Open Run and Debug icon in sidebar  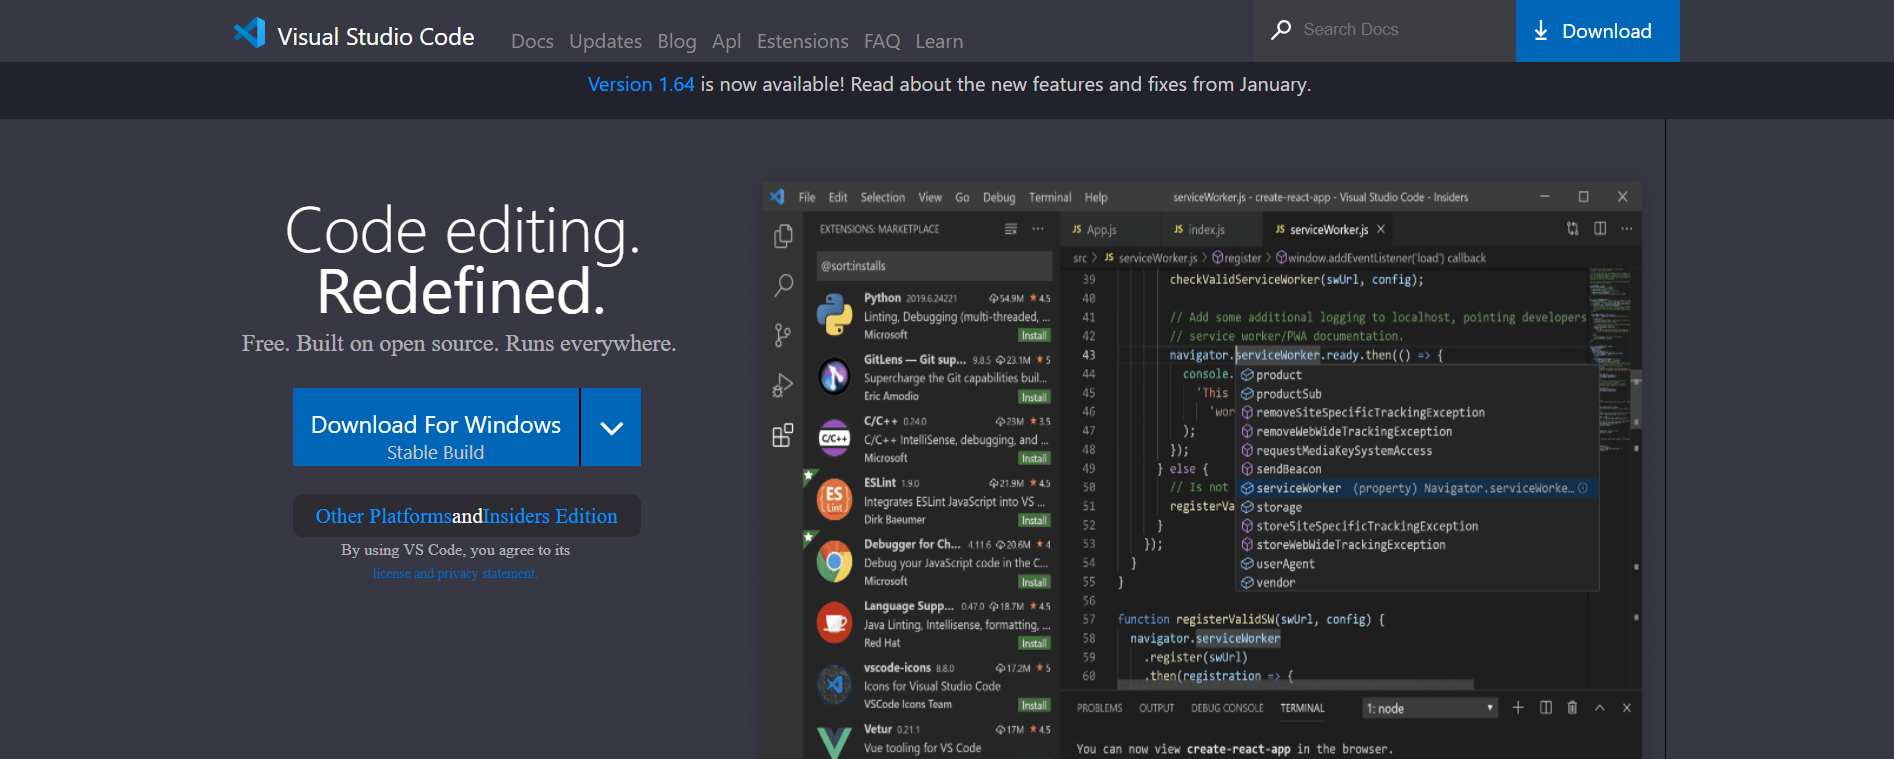pyautogui.click(x=783, y=386)
